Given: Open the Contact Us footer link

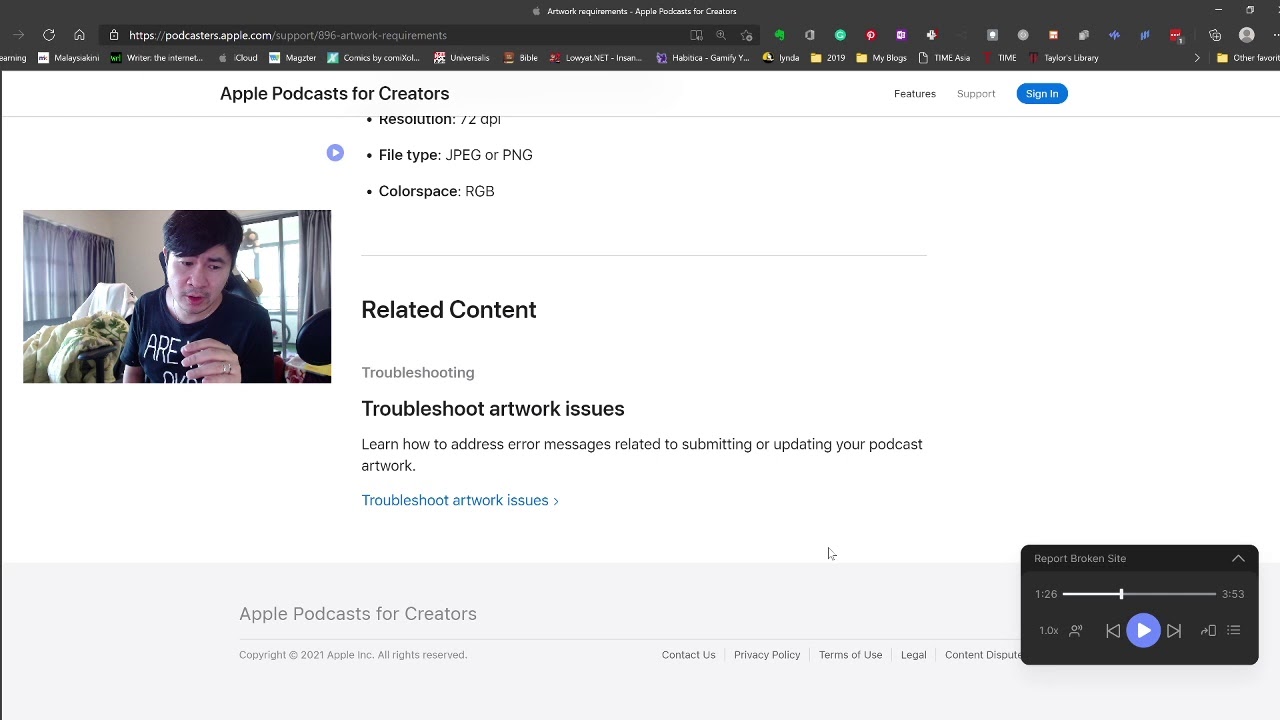Looking at the screenshot, I should (688, 655).
